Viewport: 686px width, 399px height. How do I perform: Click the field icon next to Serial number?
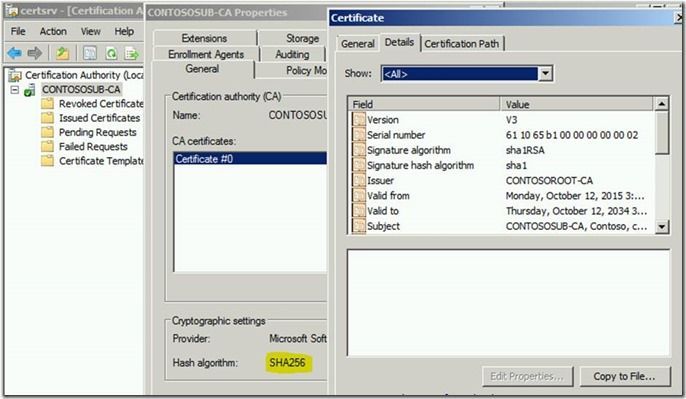click(359, 135)
